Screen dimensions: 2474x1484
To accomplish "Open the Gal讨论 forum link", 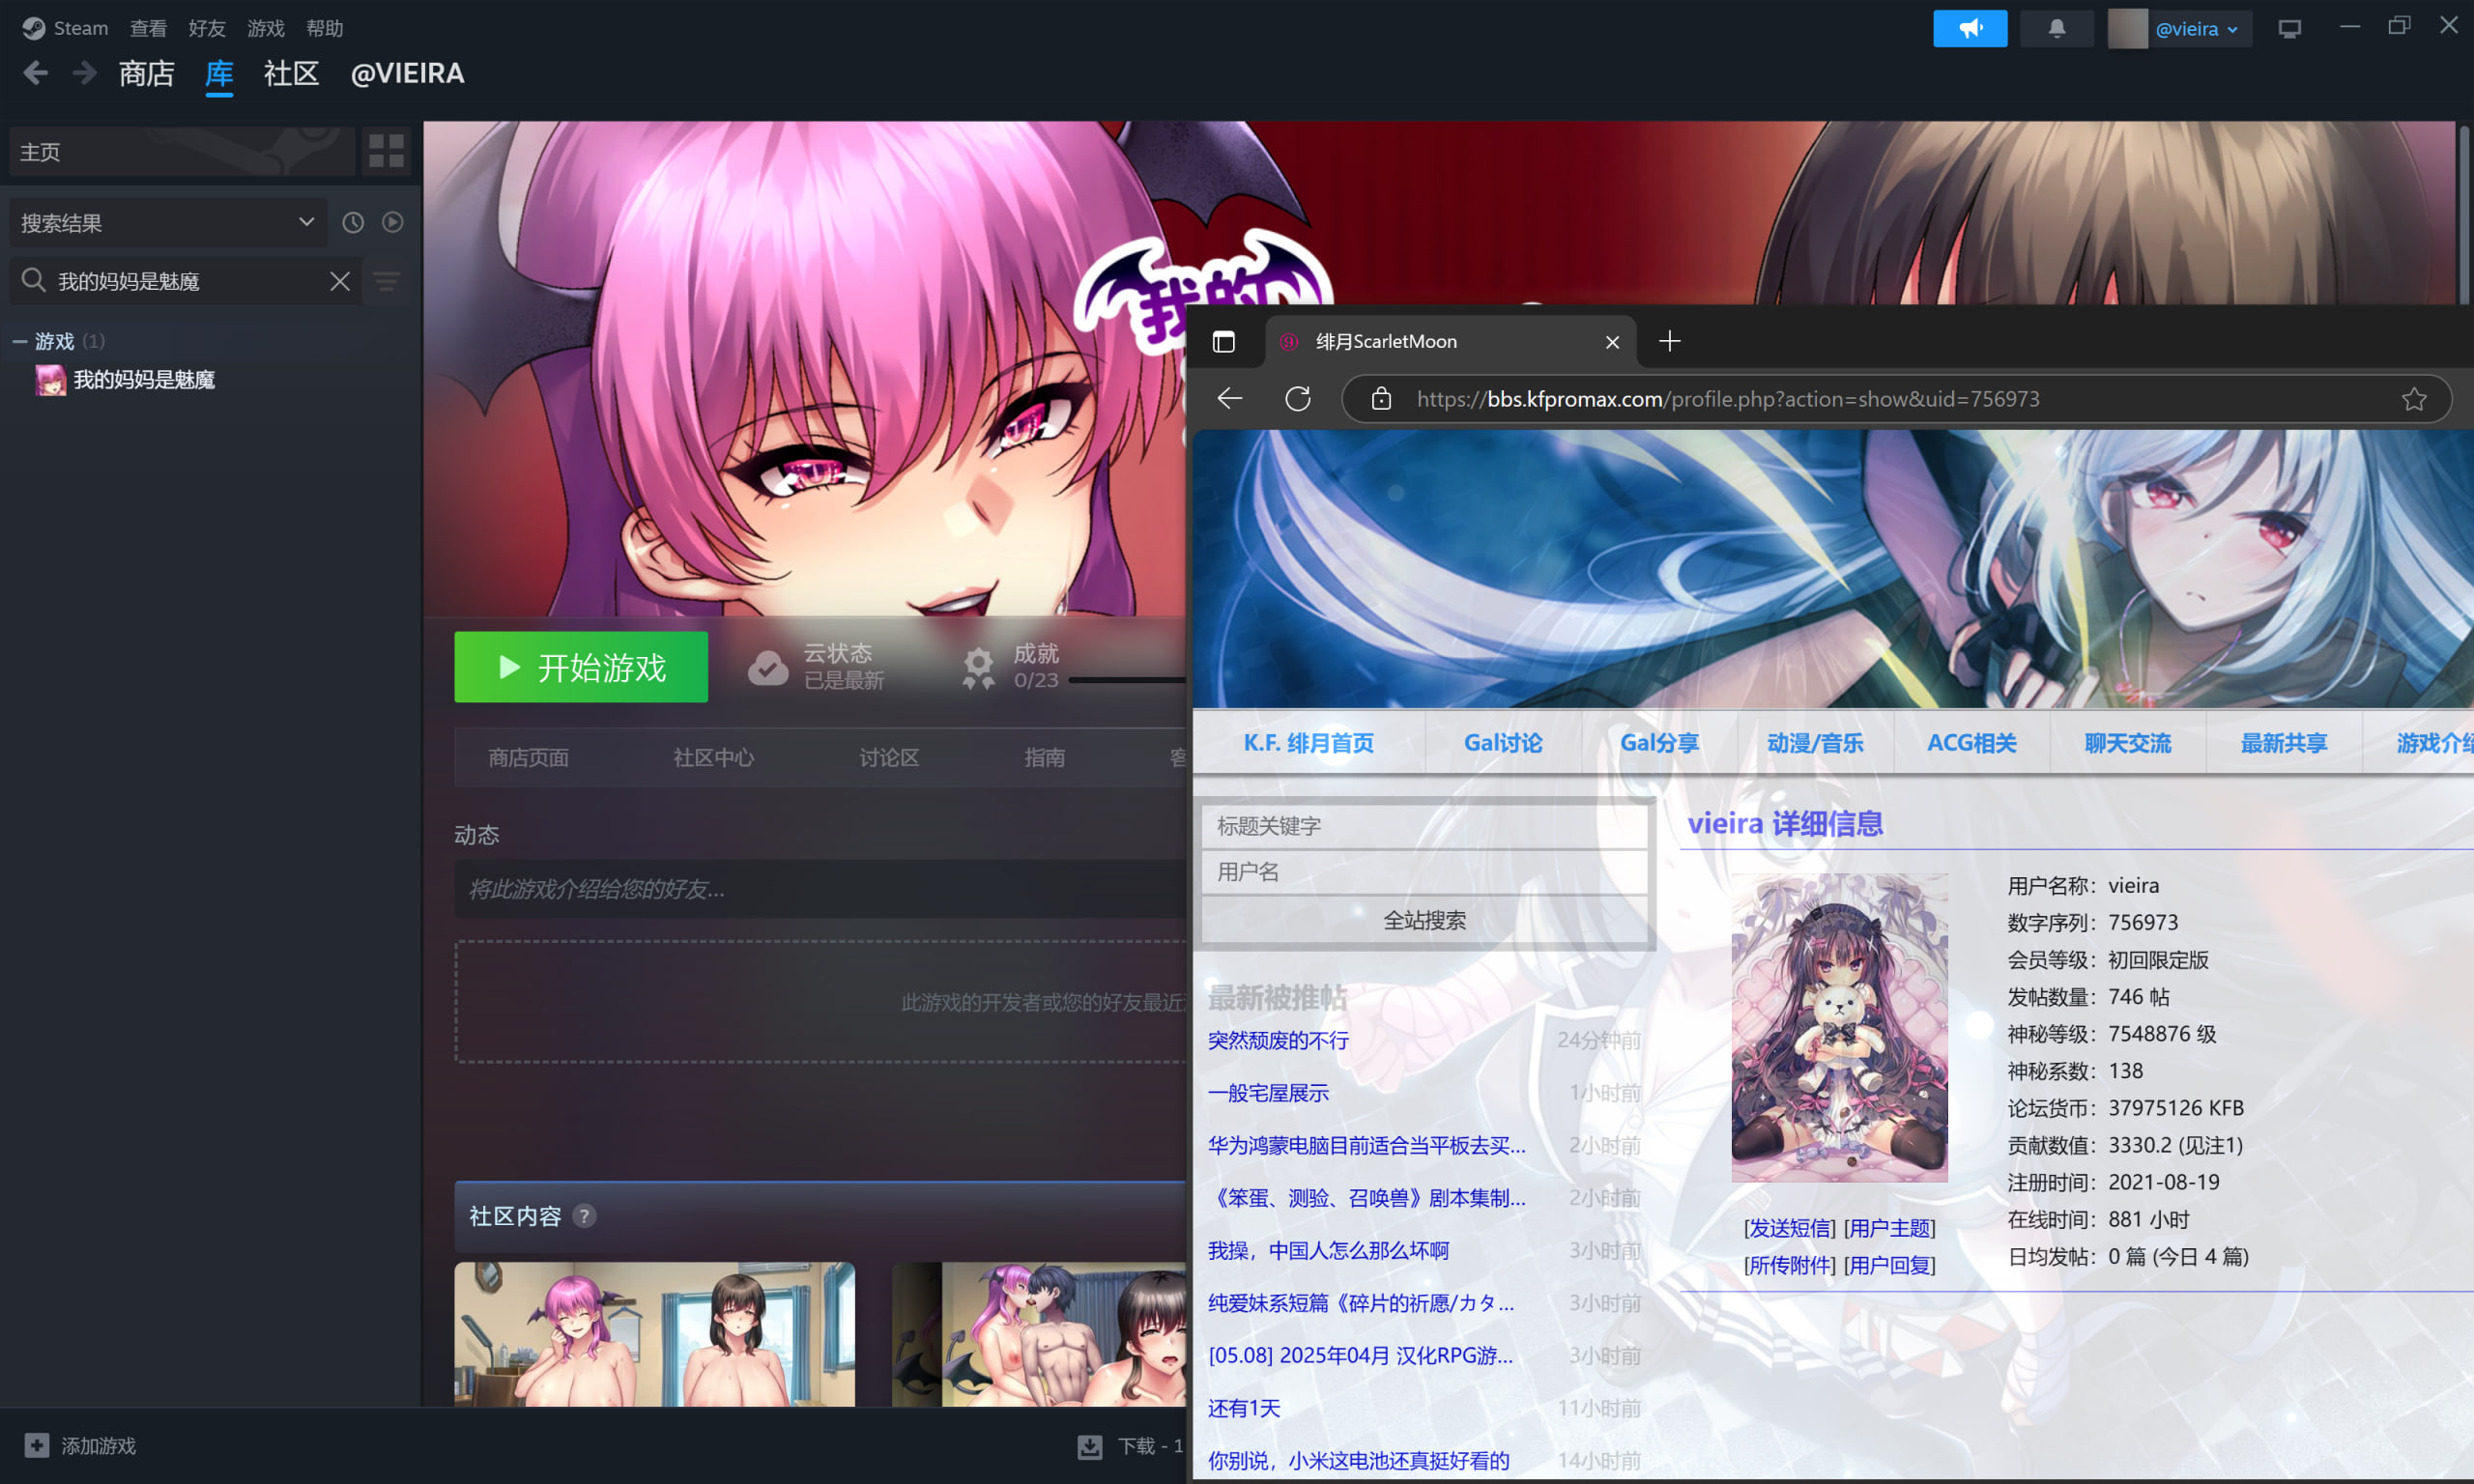I will [x=1502, y=743].
